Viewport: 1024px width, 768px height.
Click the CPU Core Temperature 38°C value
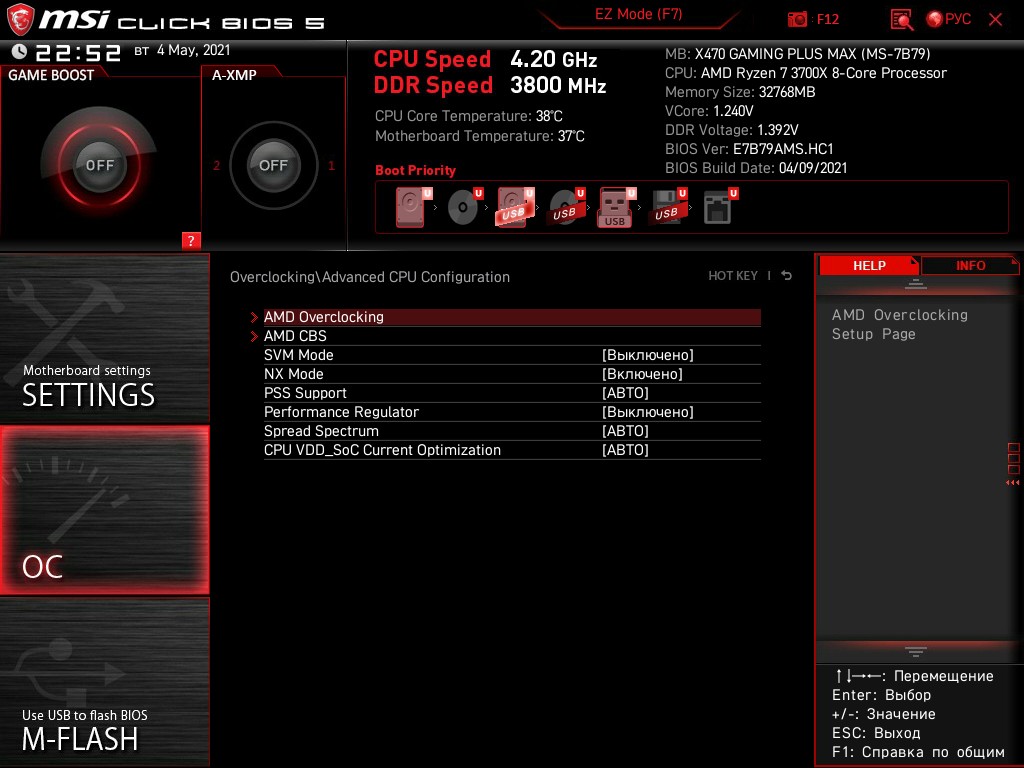tap(549, 116)
